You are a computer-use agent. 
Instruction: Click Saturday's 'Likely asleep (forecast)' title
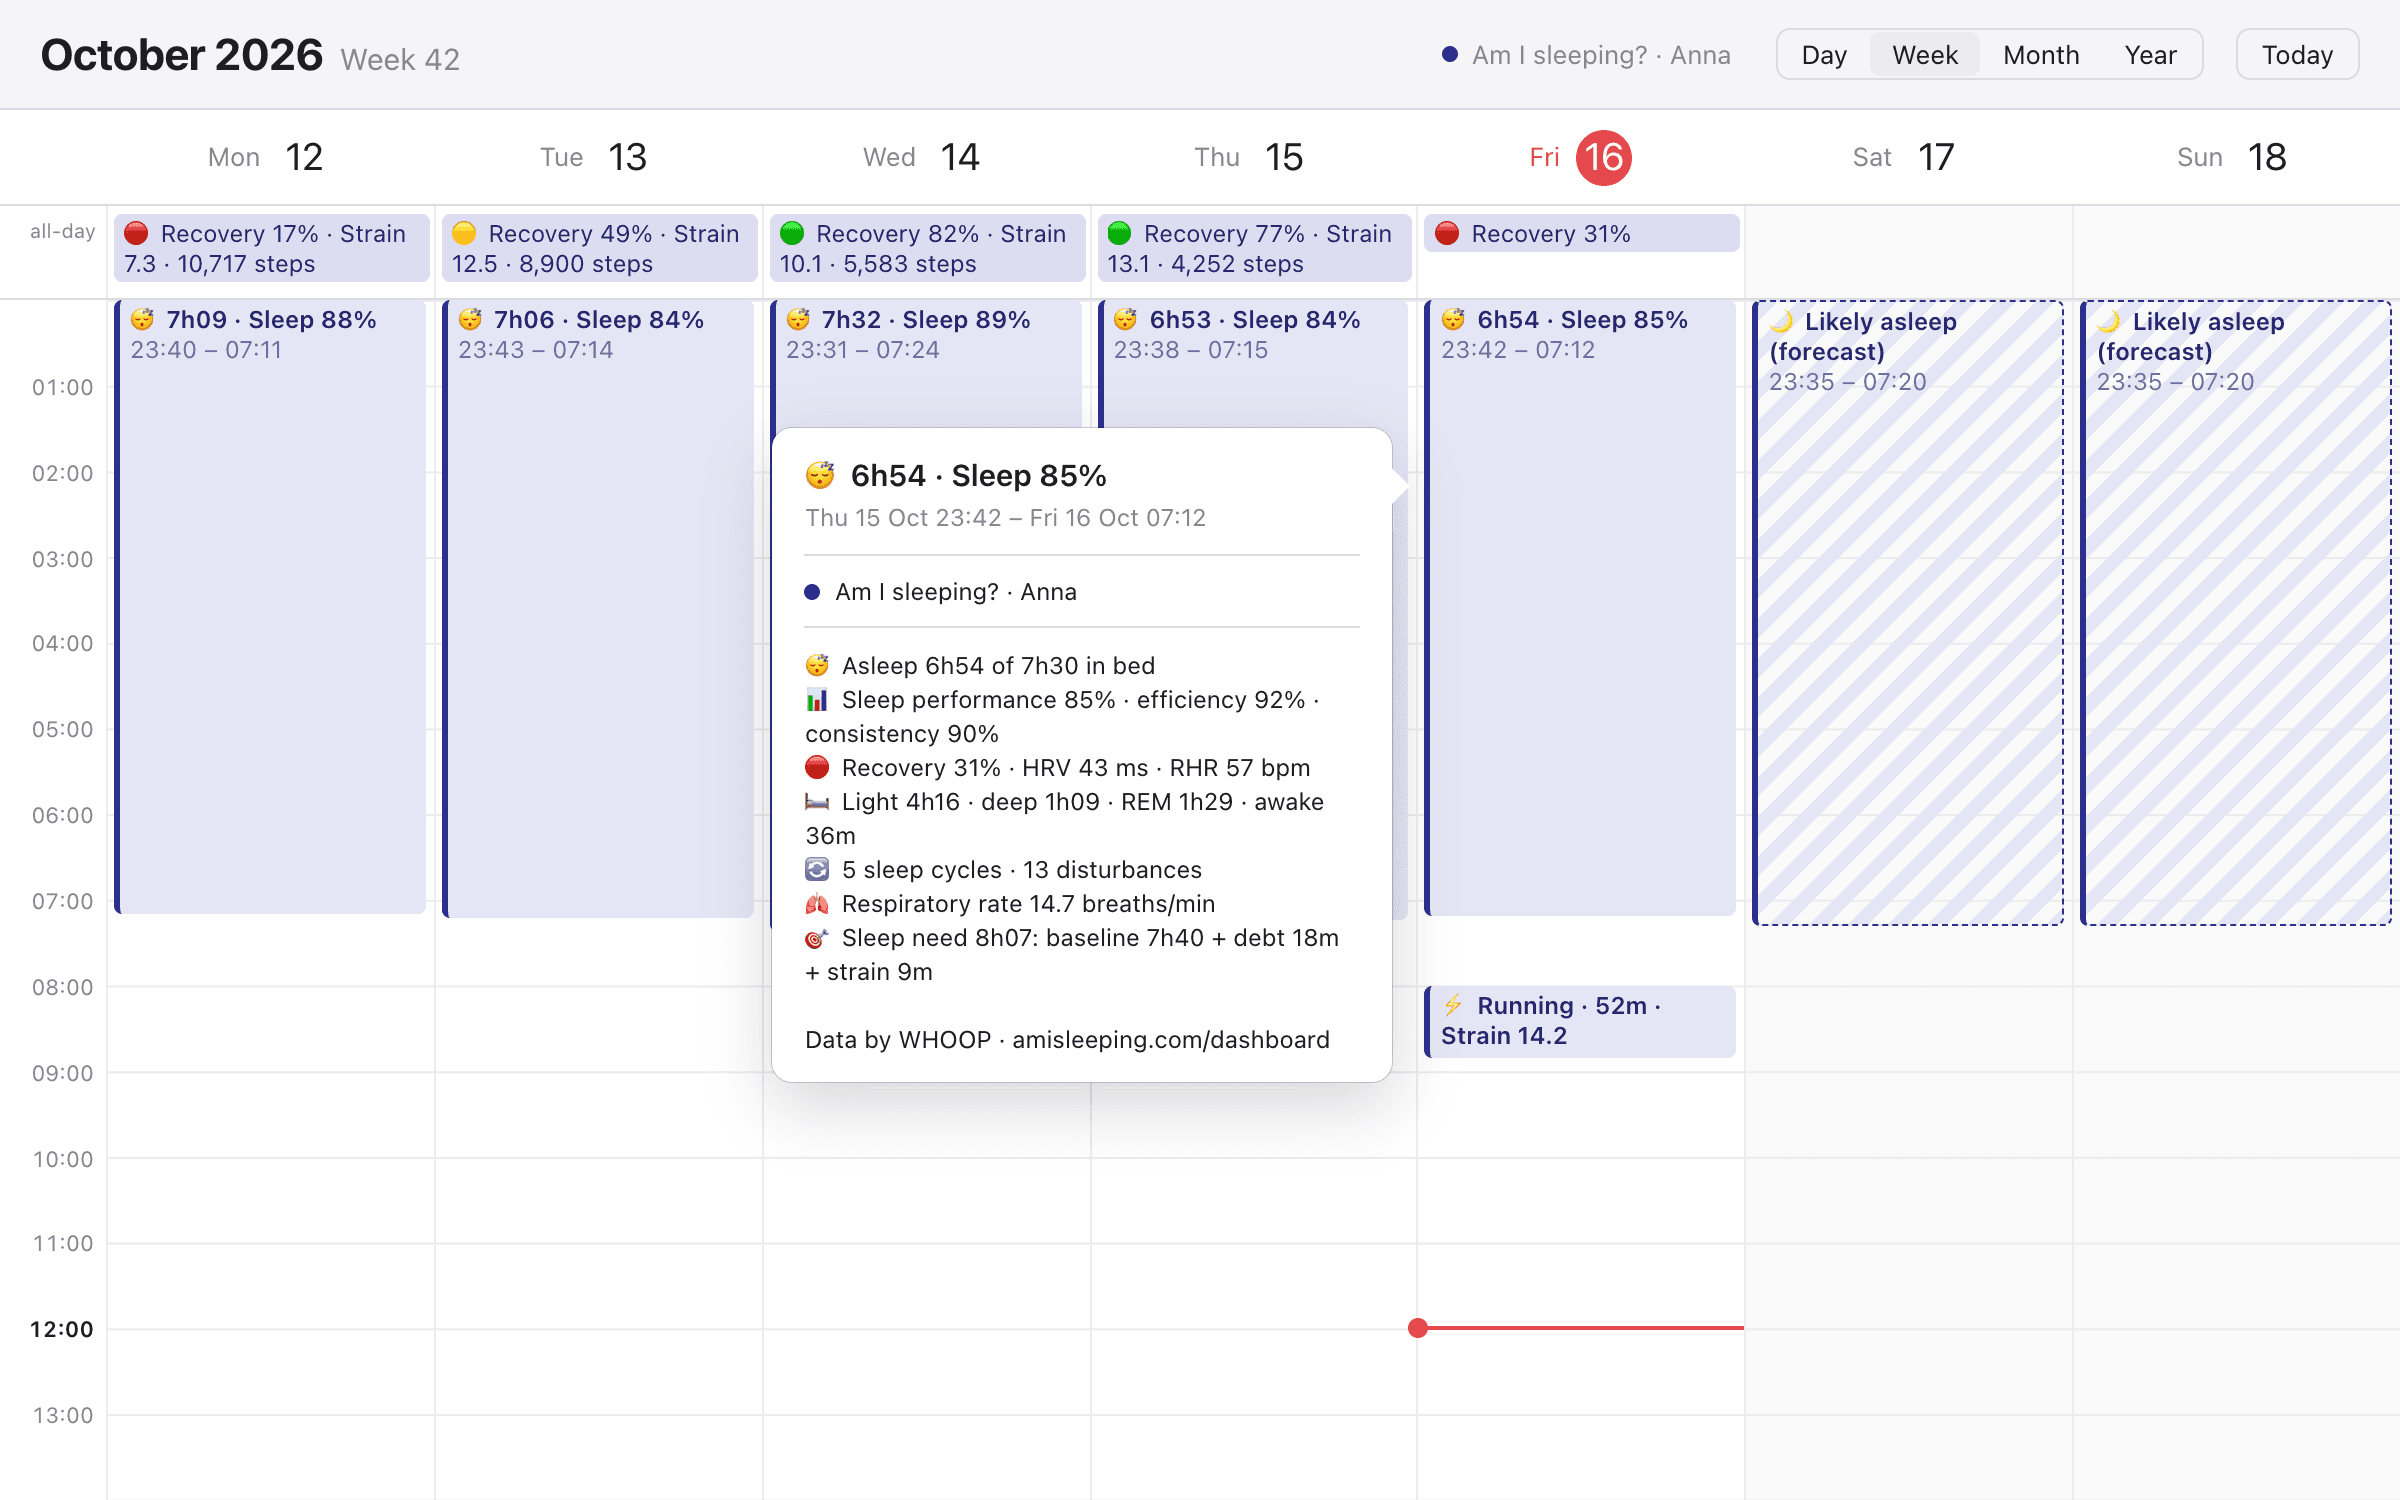(1863, 337)
